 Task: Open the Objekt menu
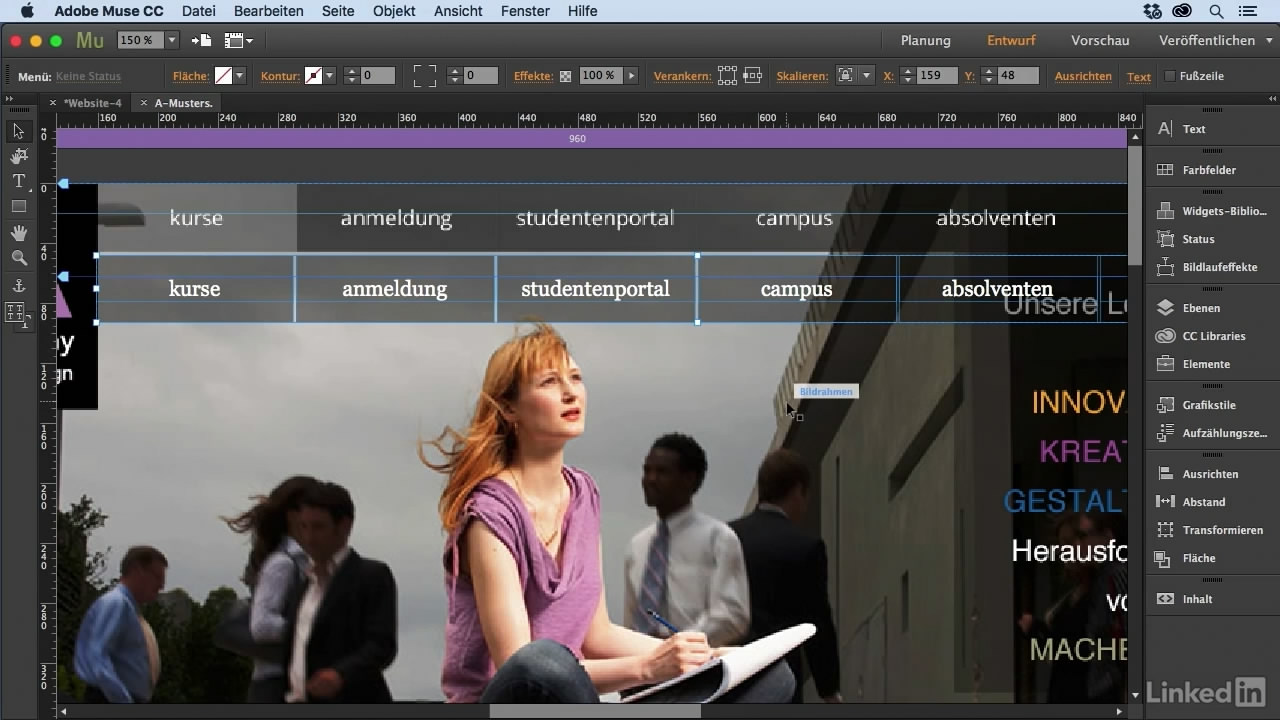pyautogui.click(x=394, y=11)
